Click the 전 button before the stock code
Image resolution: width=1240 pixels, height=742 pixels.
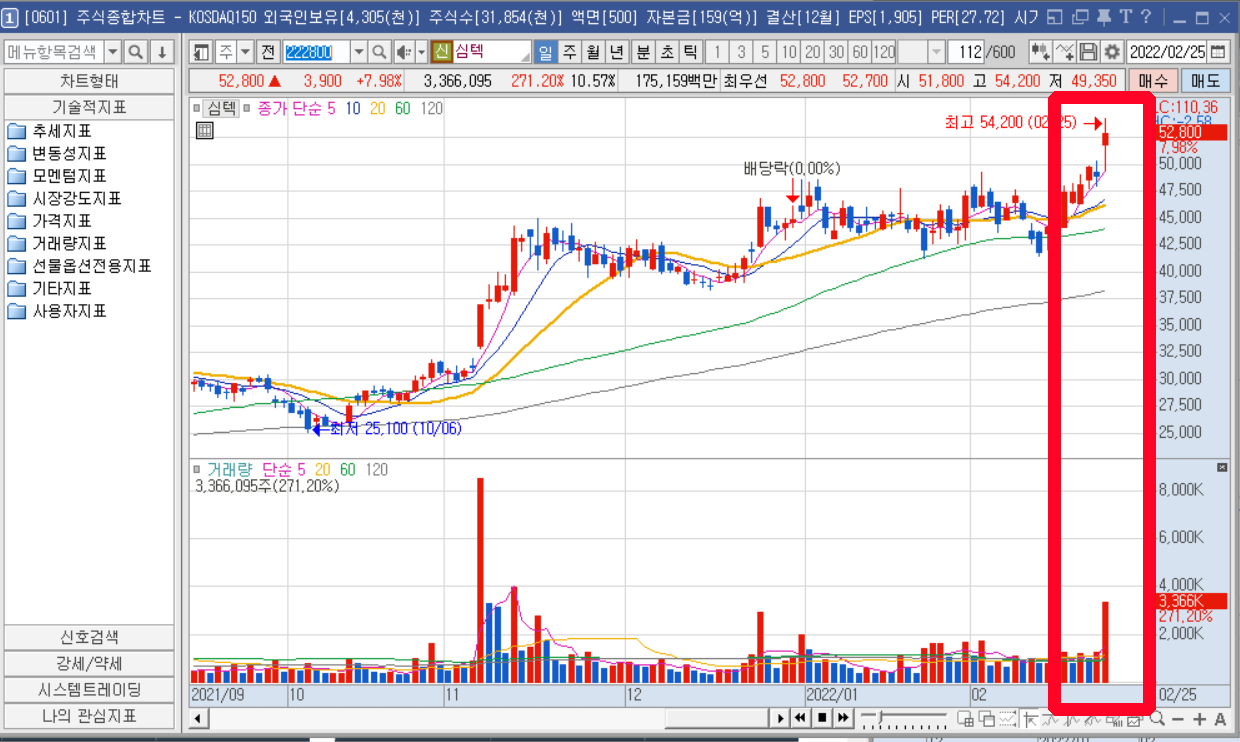(x=268, y=52)
